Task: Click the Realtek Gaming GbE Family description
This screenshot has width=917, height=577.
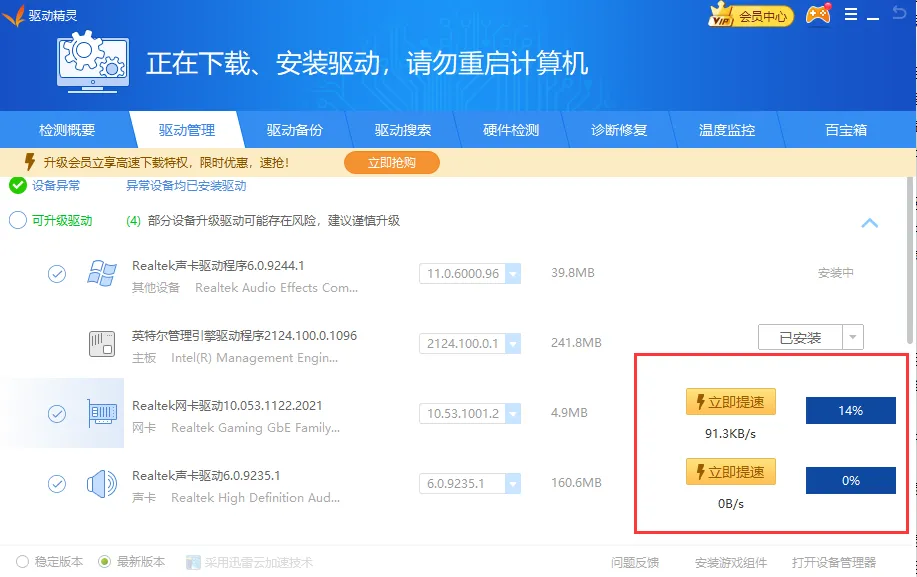Action: (256, 428)
